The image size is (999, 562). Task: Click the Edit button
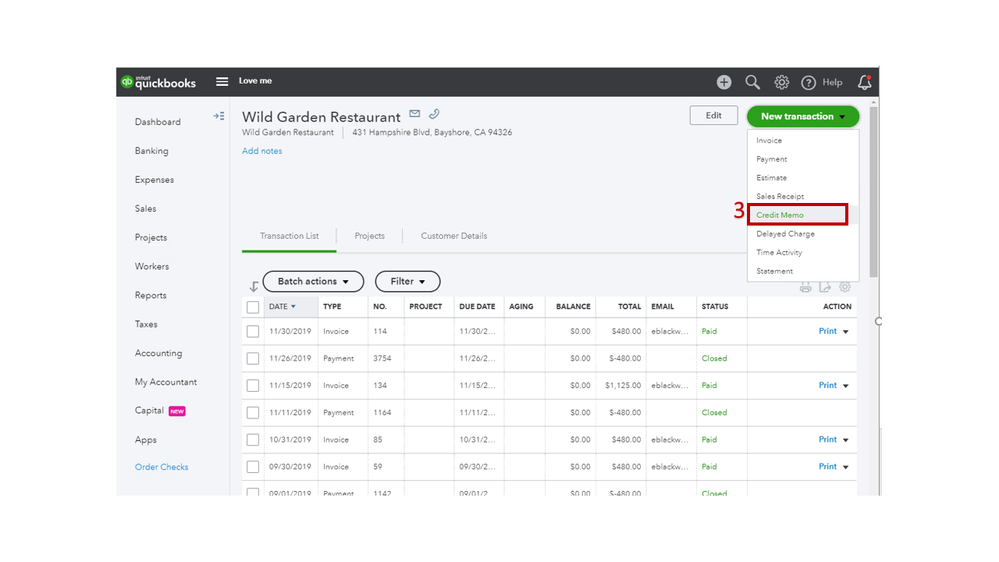pyautogui.click(x=714, y=115)
